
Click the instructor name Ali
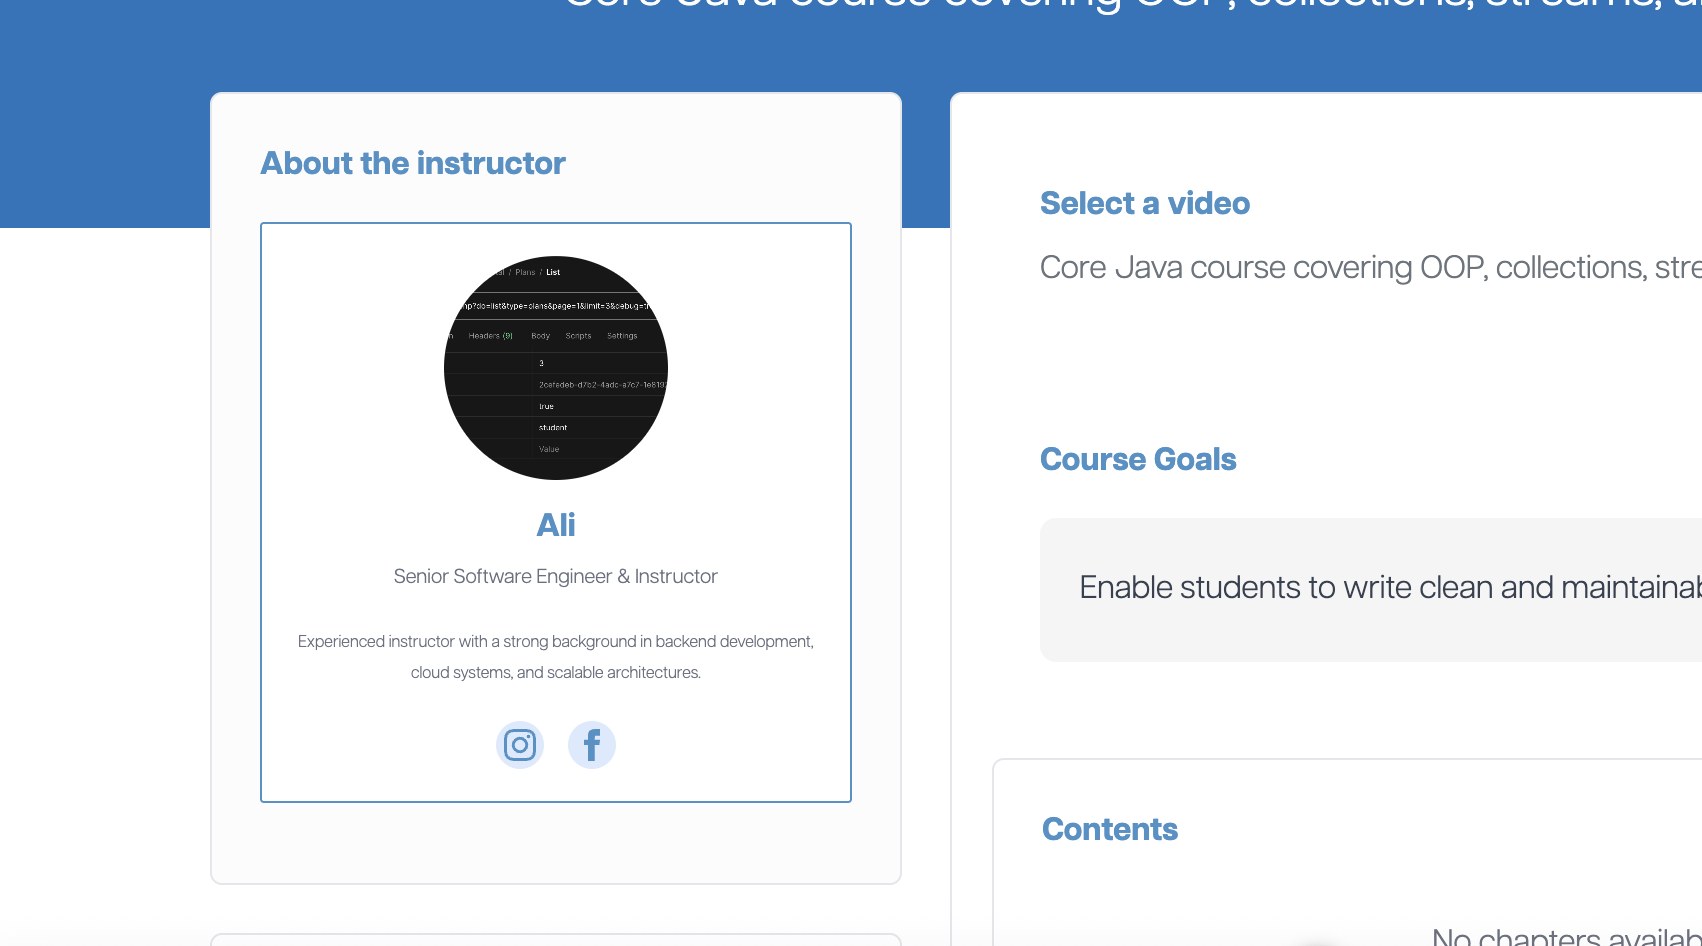click(556, 525)
